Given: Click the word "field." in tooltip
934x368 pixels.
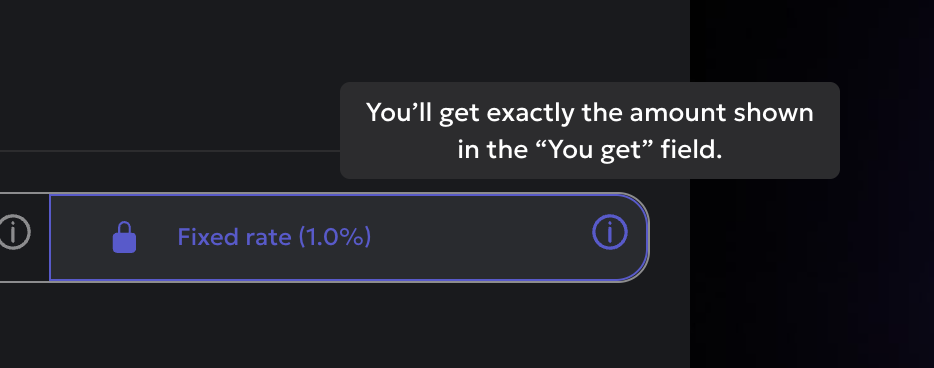Looking at the screenshot, I should (x=702, y=150).
